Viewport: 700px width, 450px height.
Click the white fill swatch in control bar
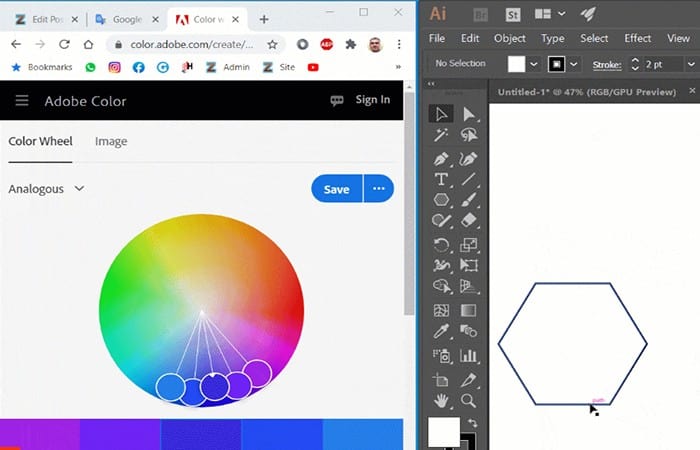point(517,64)
